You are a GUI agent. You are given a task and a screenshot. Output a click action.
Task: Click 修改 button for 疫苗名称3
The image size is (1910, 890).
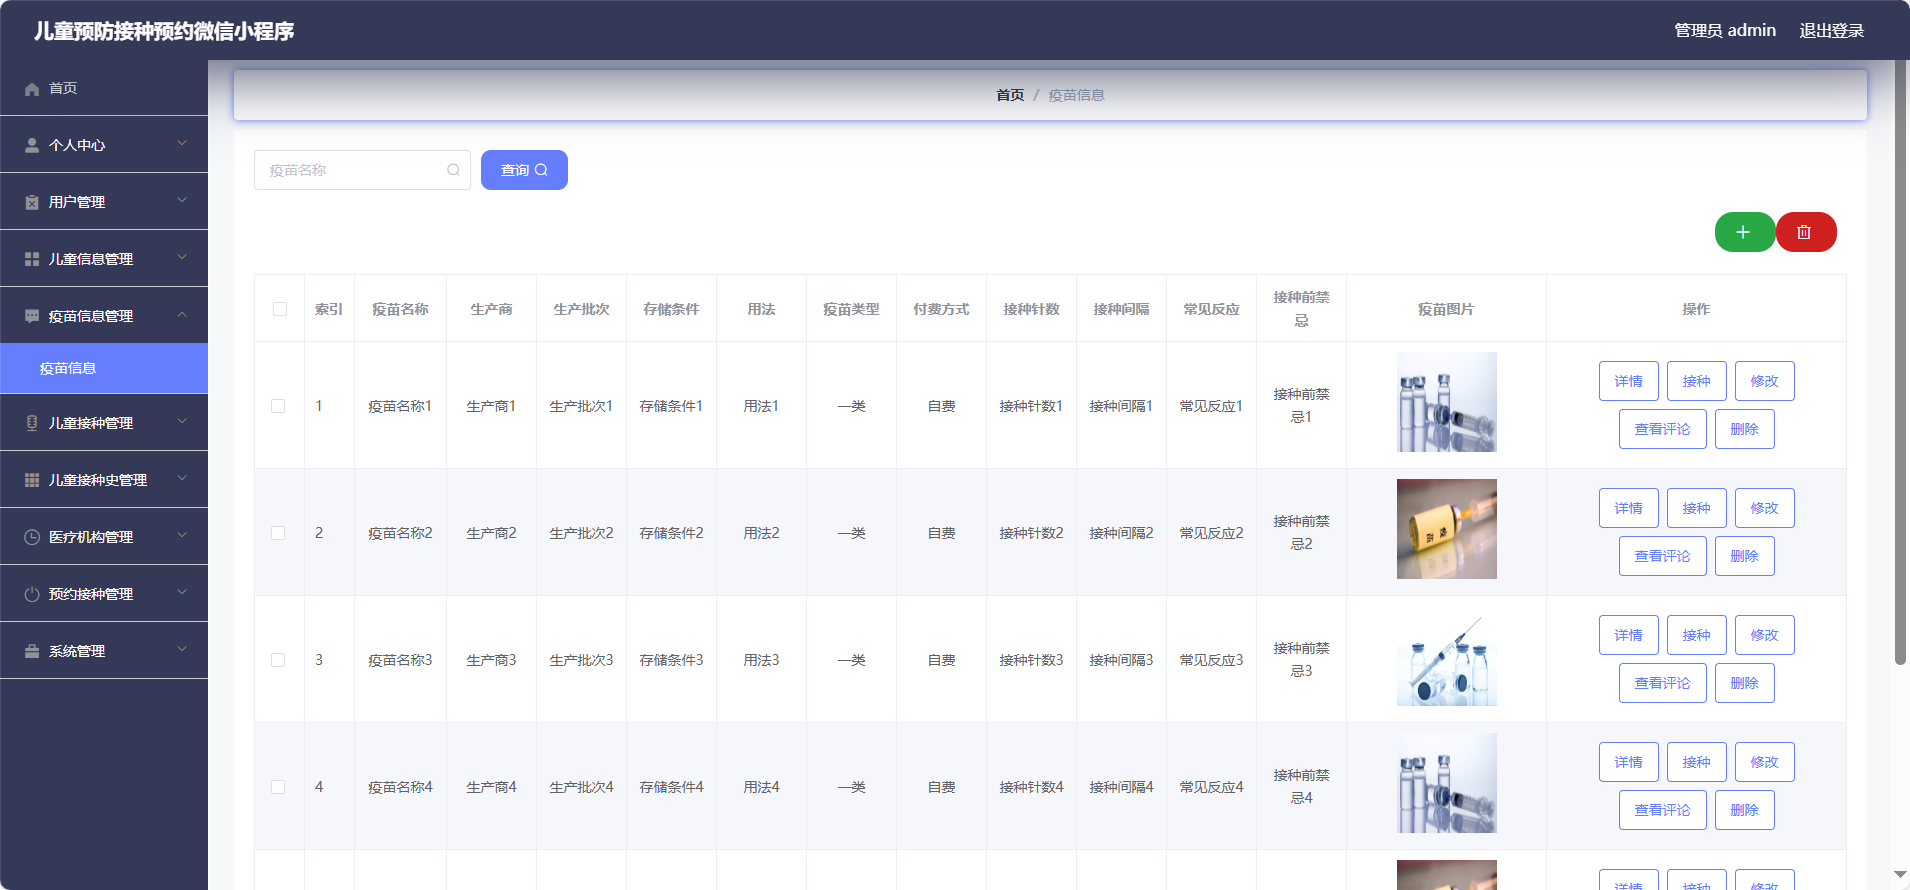tap(1765, 635)
